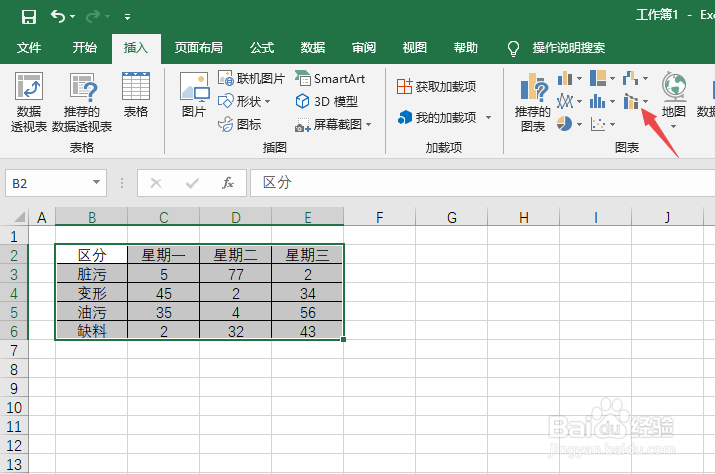Select cell with value 32
The height and width of the screenshot is (474, 715).
235,331
